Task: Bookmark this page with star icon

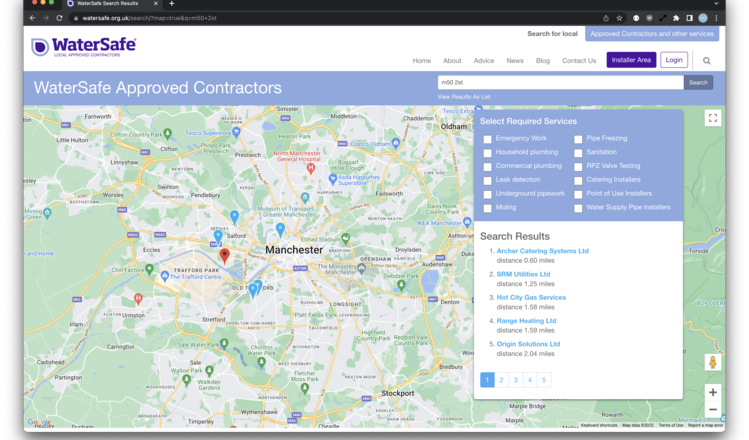Action: [619, 18]
